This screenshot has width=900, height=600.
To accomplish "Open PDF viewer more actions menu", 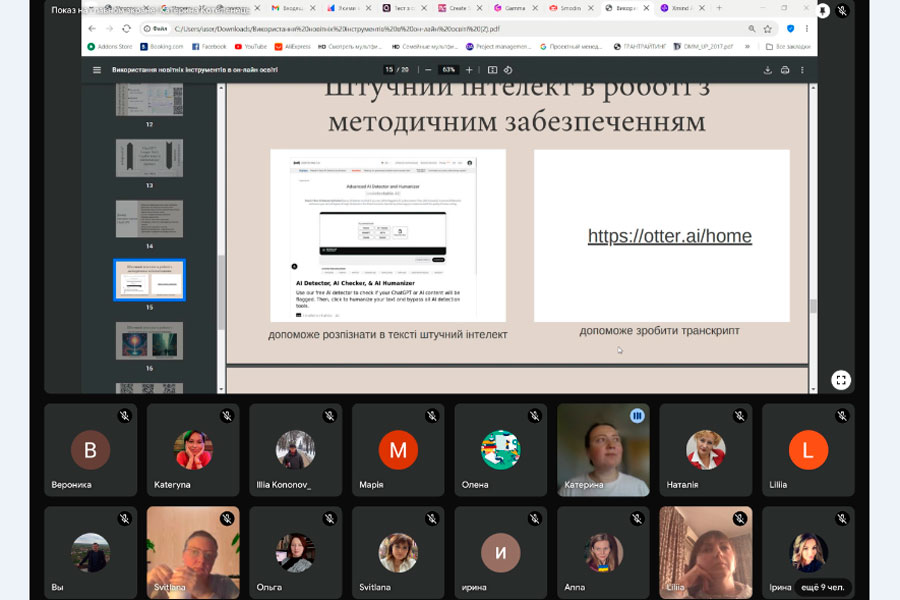I will (x=802, y=70).
